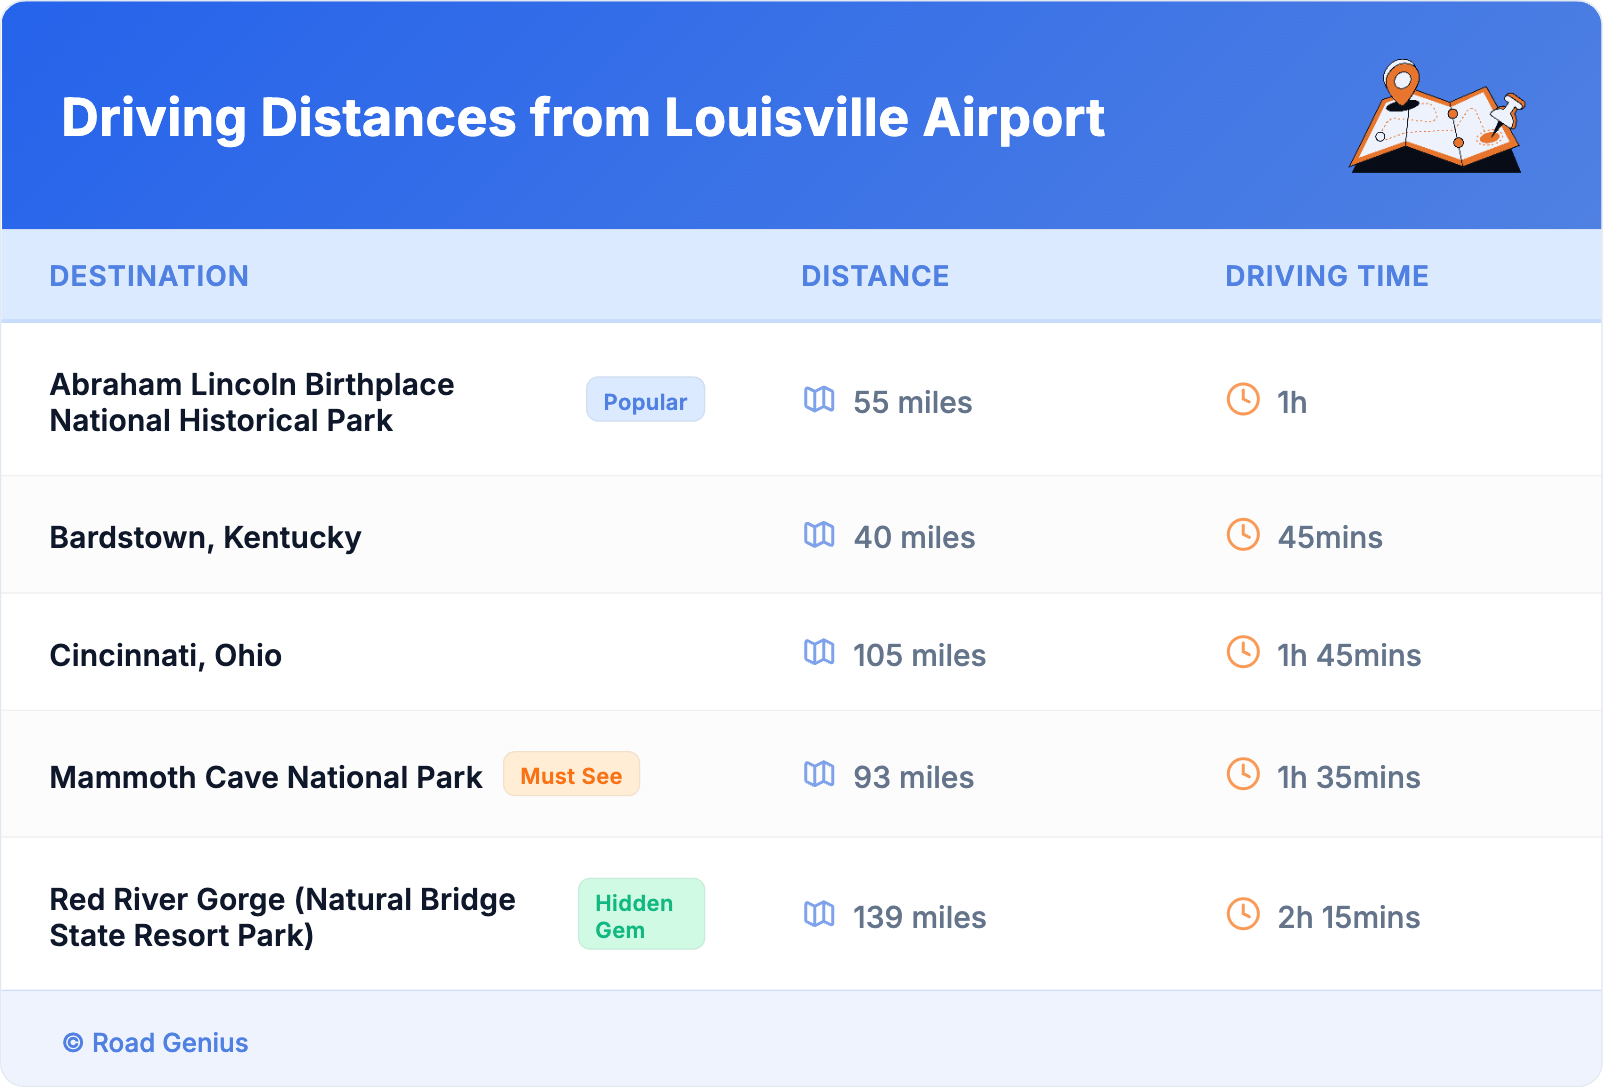Image resolution: width=1604 pixels, height=1088 pixels.
Task: Click the map icon beside 55 miles
Action: tap(819, 400)
